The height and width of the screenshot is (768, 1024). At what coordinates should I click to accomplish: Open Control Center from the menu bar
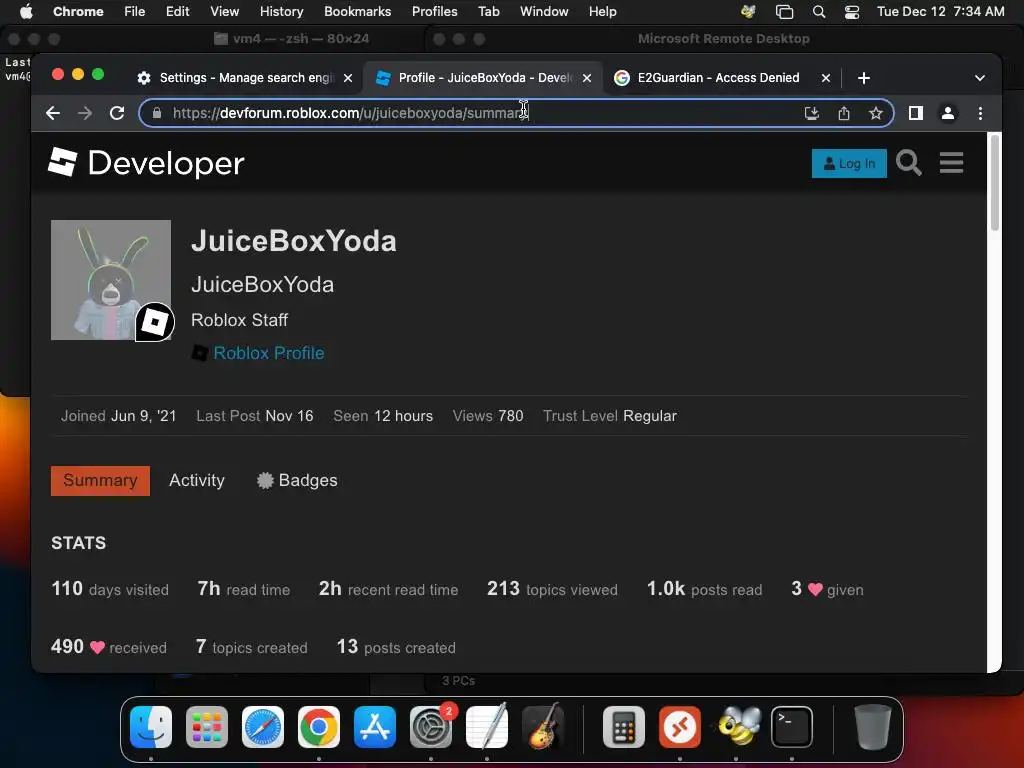coord(852,11)
